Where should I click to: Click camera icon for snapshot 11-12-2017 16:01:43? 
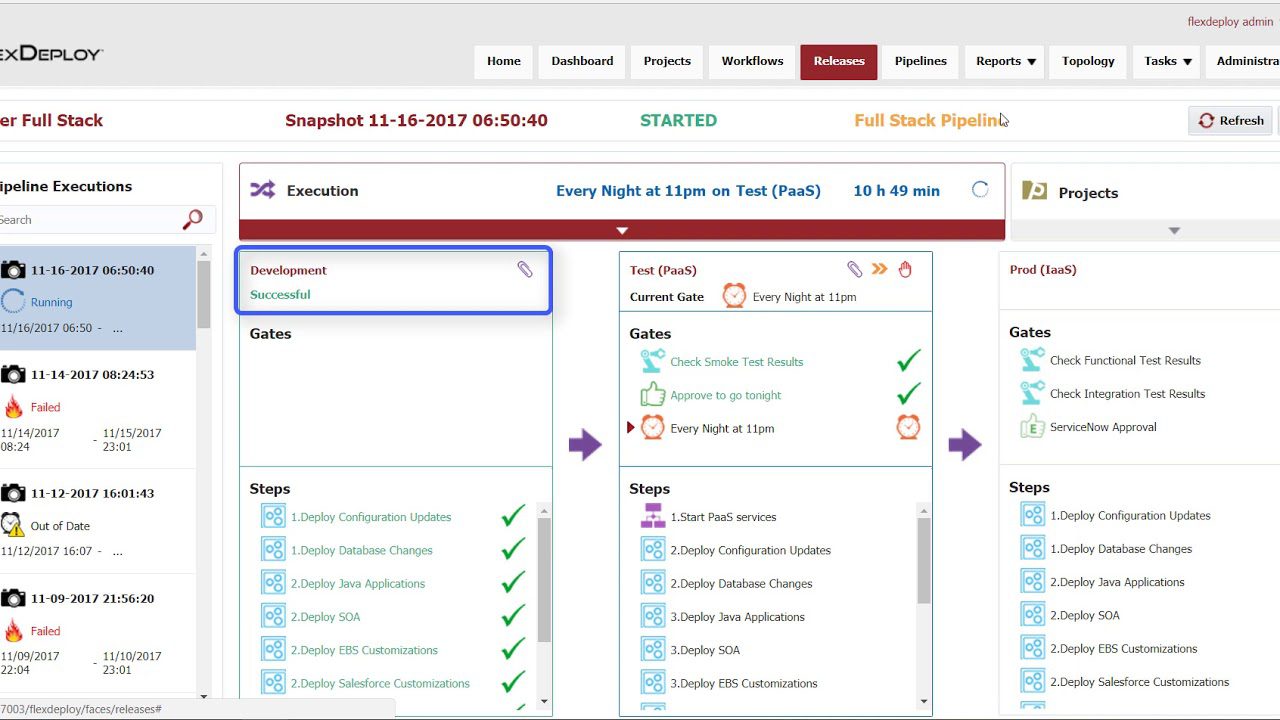[13, 493]
